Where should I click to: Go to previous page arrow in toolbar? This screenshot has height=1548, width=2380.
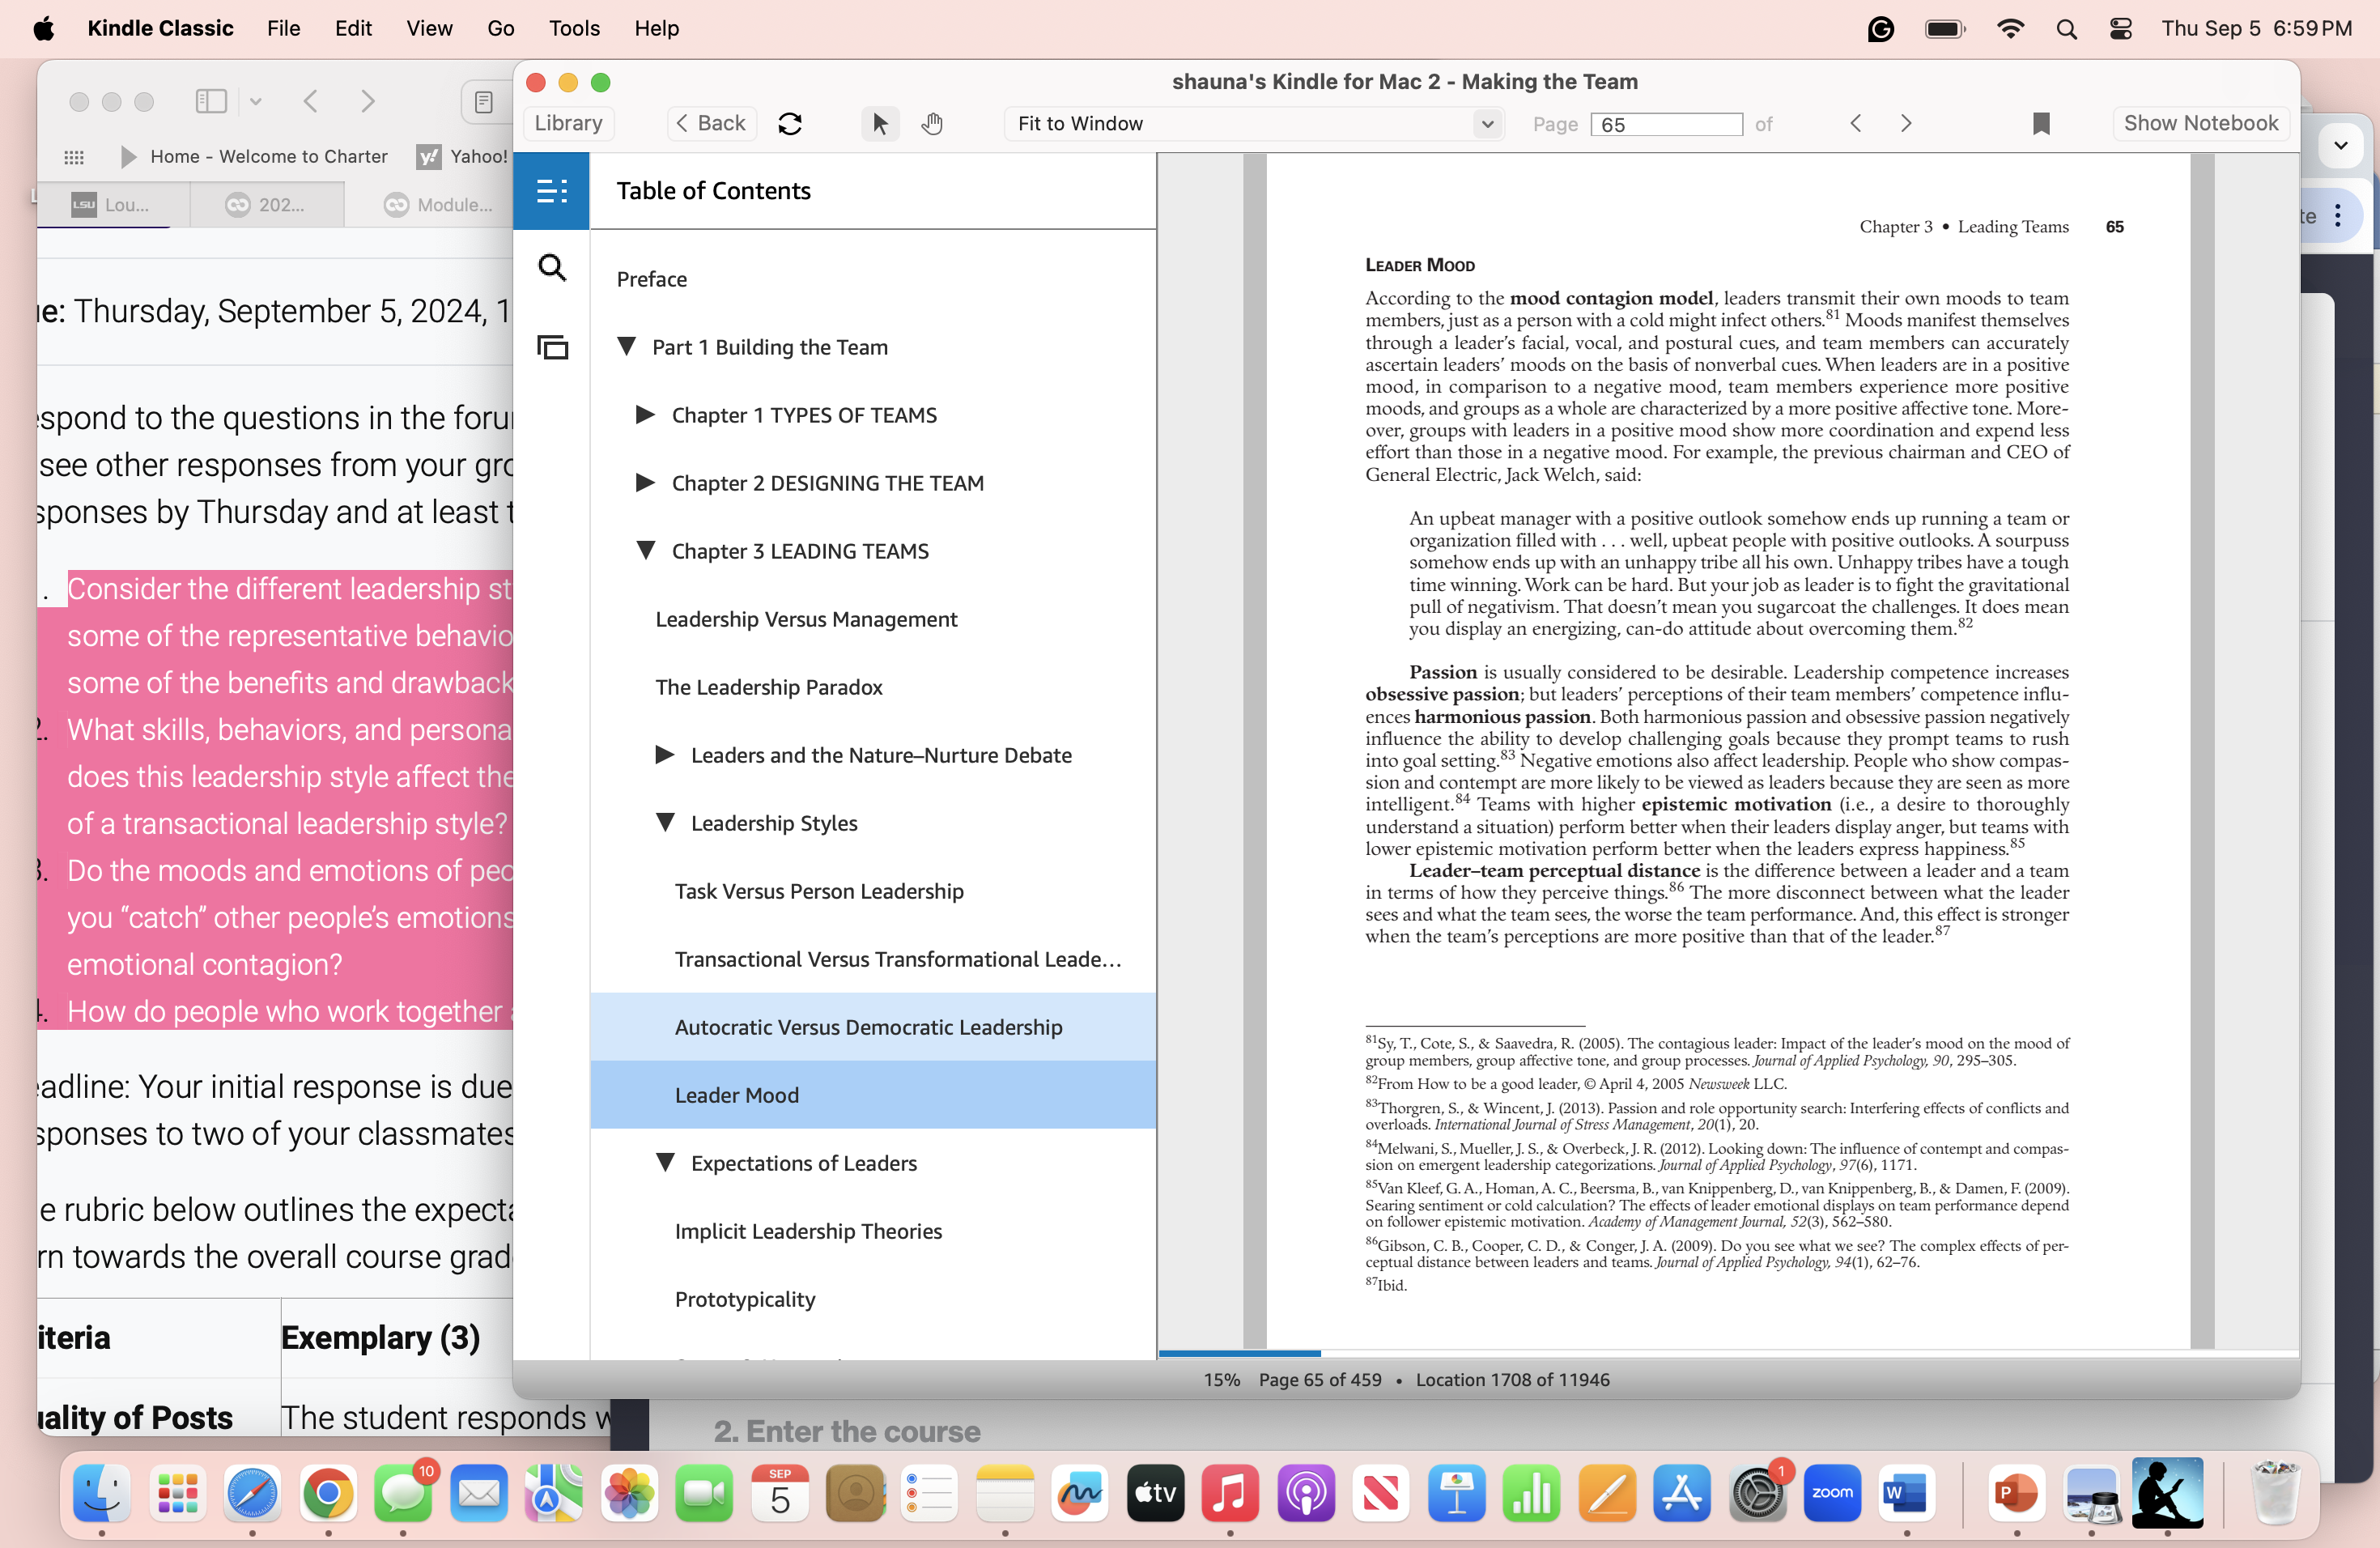pos(1856,123)
